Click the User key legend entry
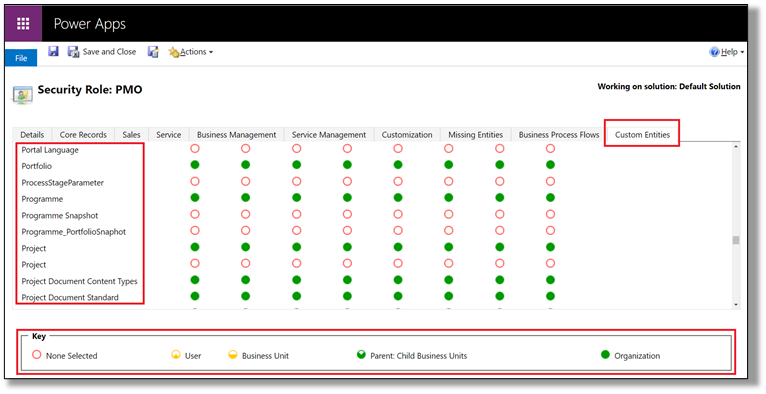Image resolution: width=766 pixels, height=394 pixels. pyautogui.click(x=186, y=355)
